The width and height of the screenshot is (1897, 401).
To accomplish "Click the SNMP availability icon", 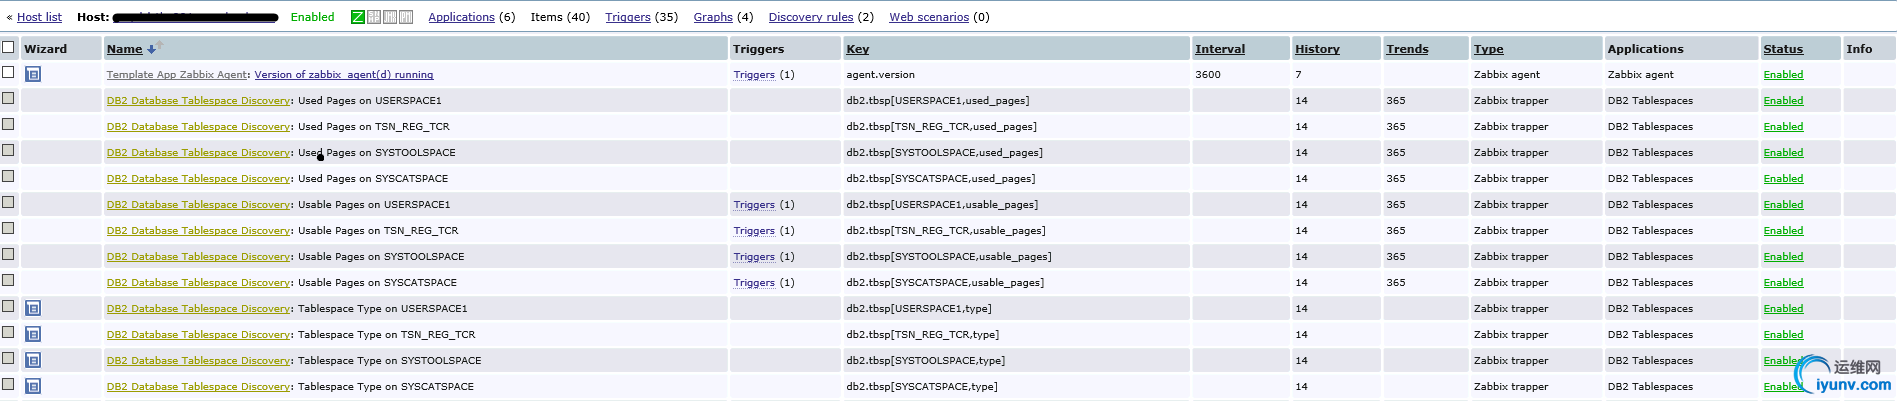I will pyautogui.click(x=374, y=17).
